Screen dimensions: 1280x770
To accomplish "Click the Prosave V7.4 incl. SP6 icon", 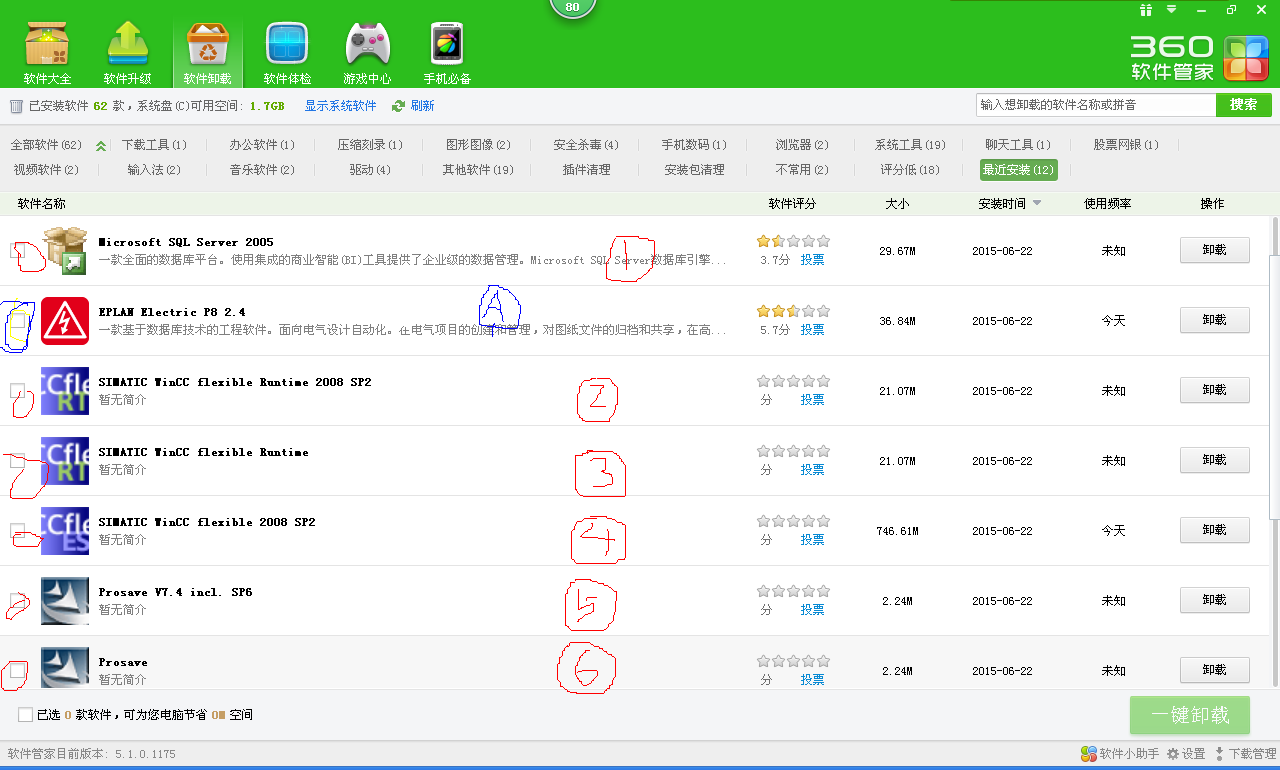I will point(65,601).
